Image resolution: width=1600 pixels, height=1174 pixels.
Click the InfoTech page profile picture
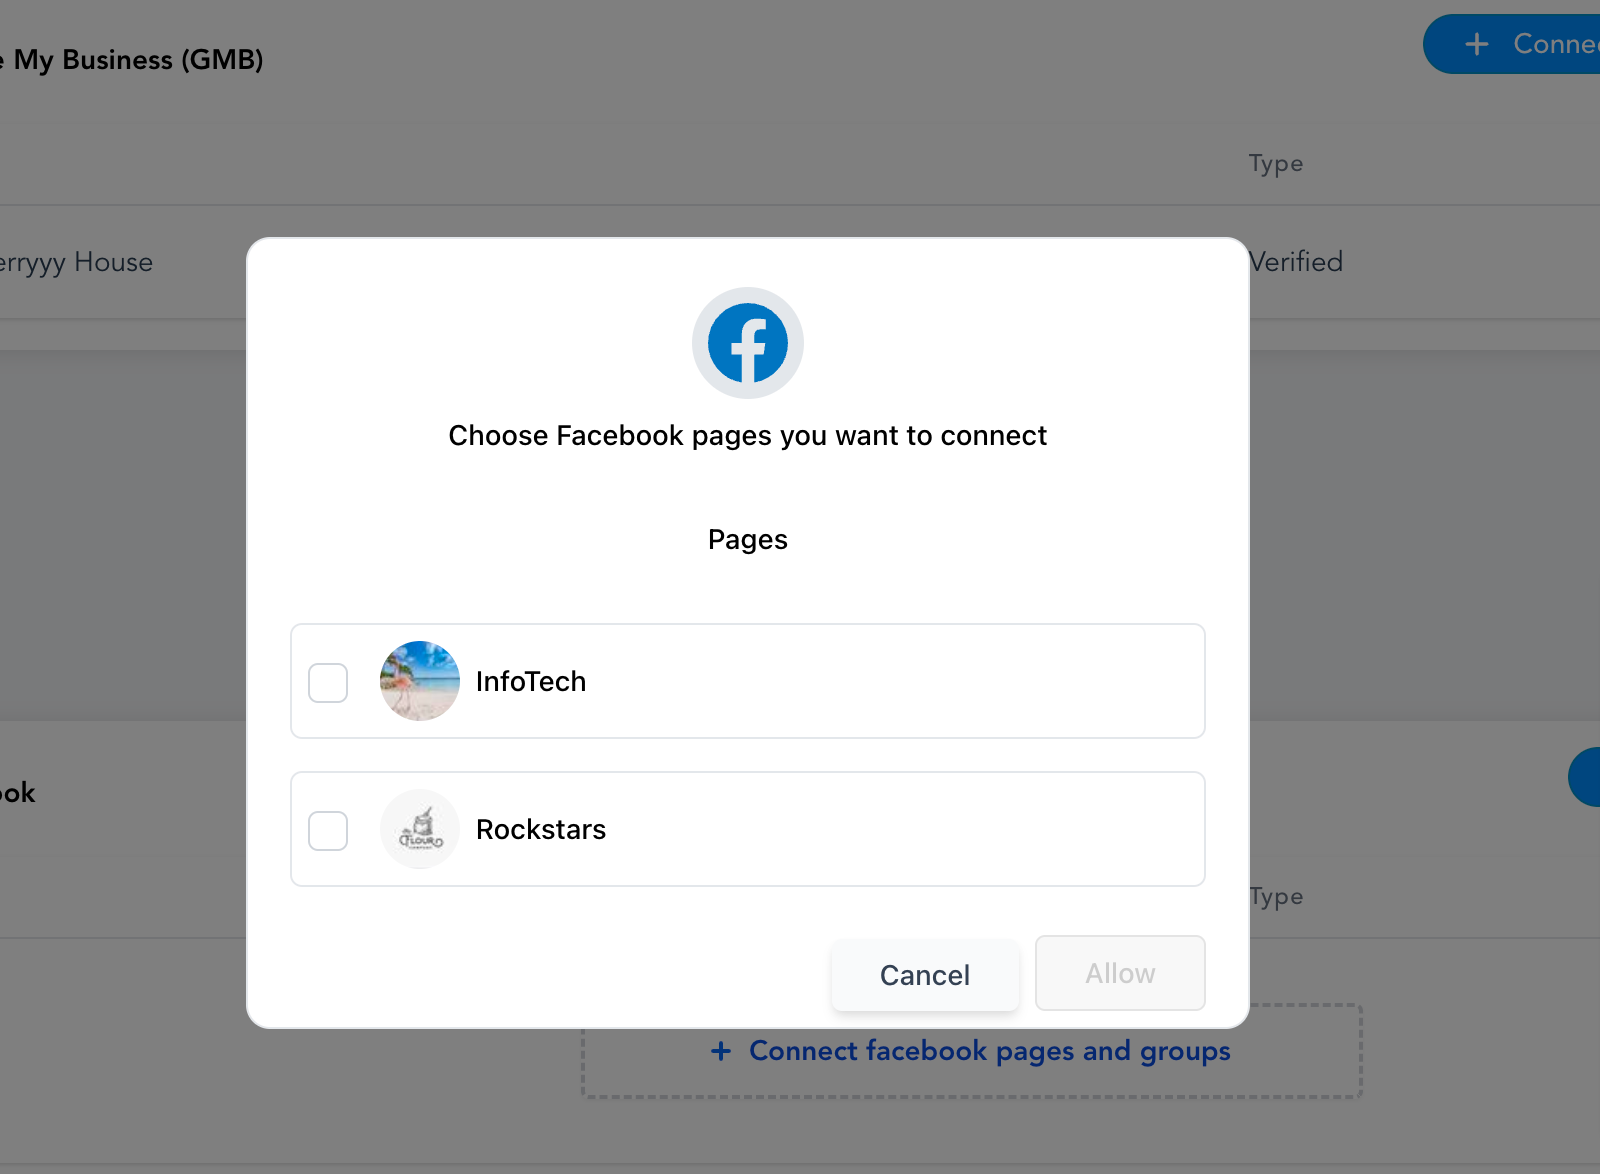(420, 681)
